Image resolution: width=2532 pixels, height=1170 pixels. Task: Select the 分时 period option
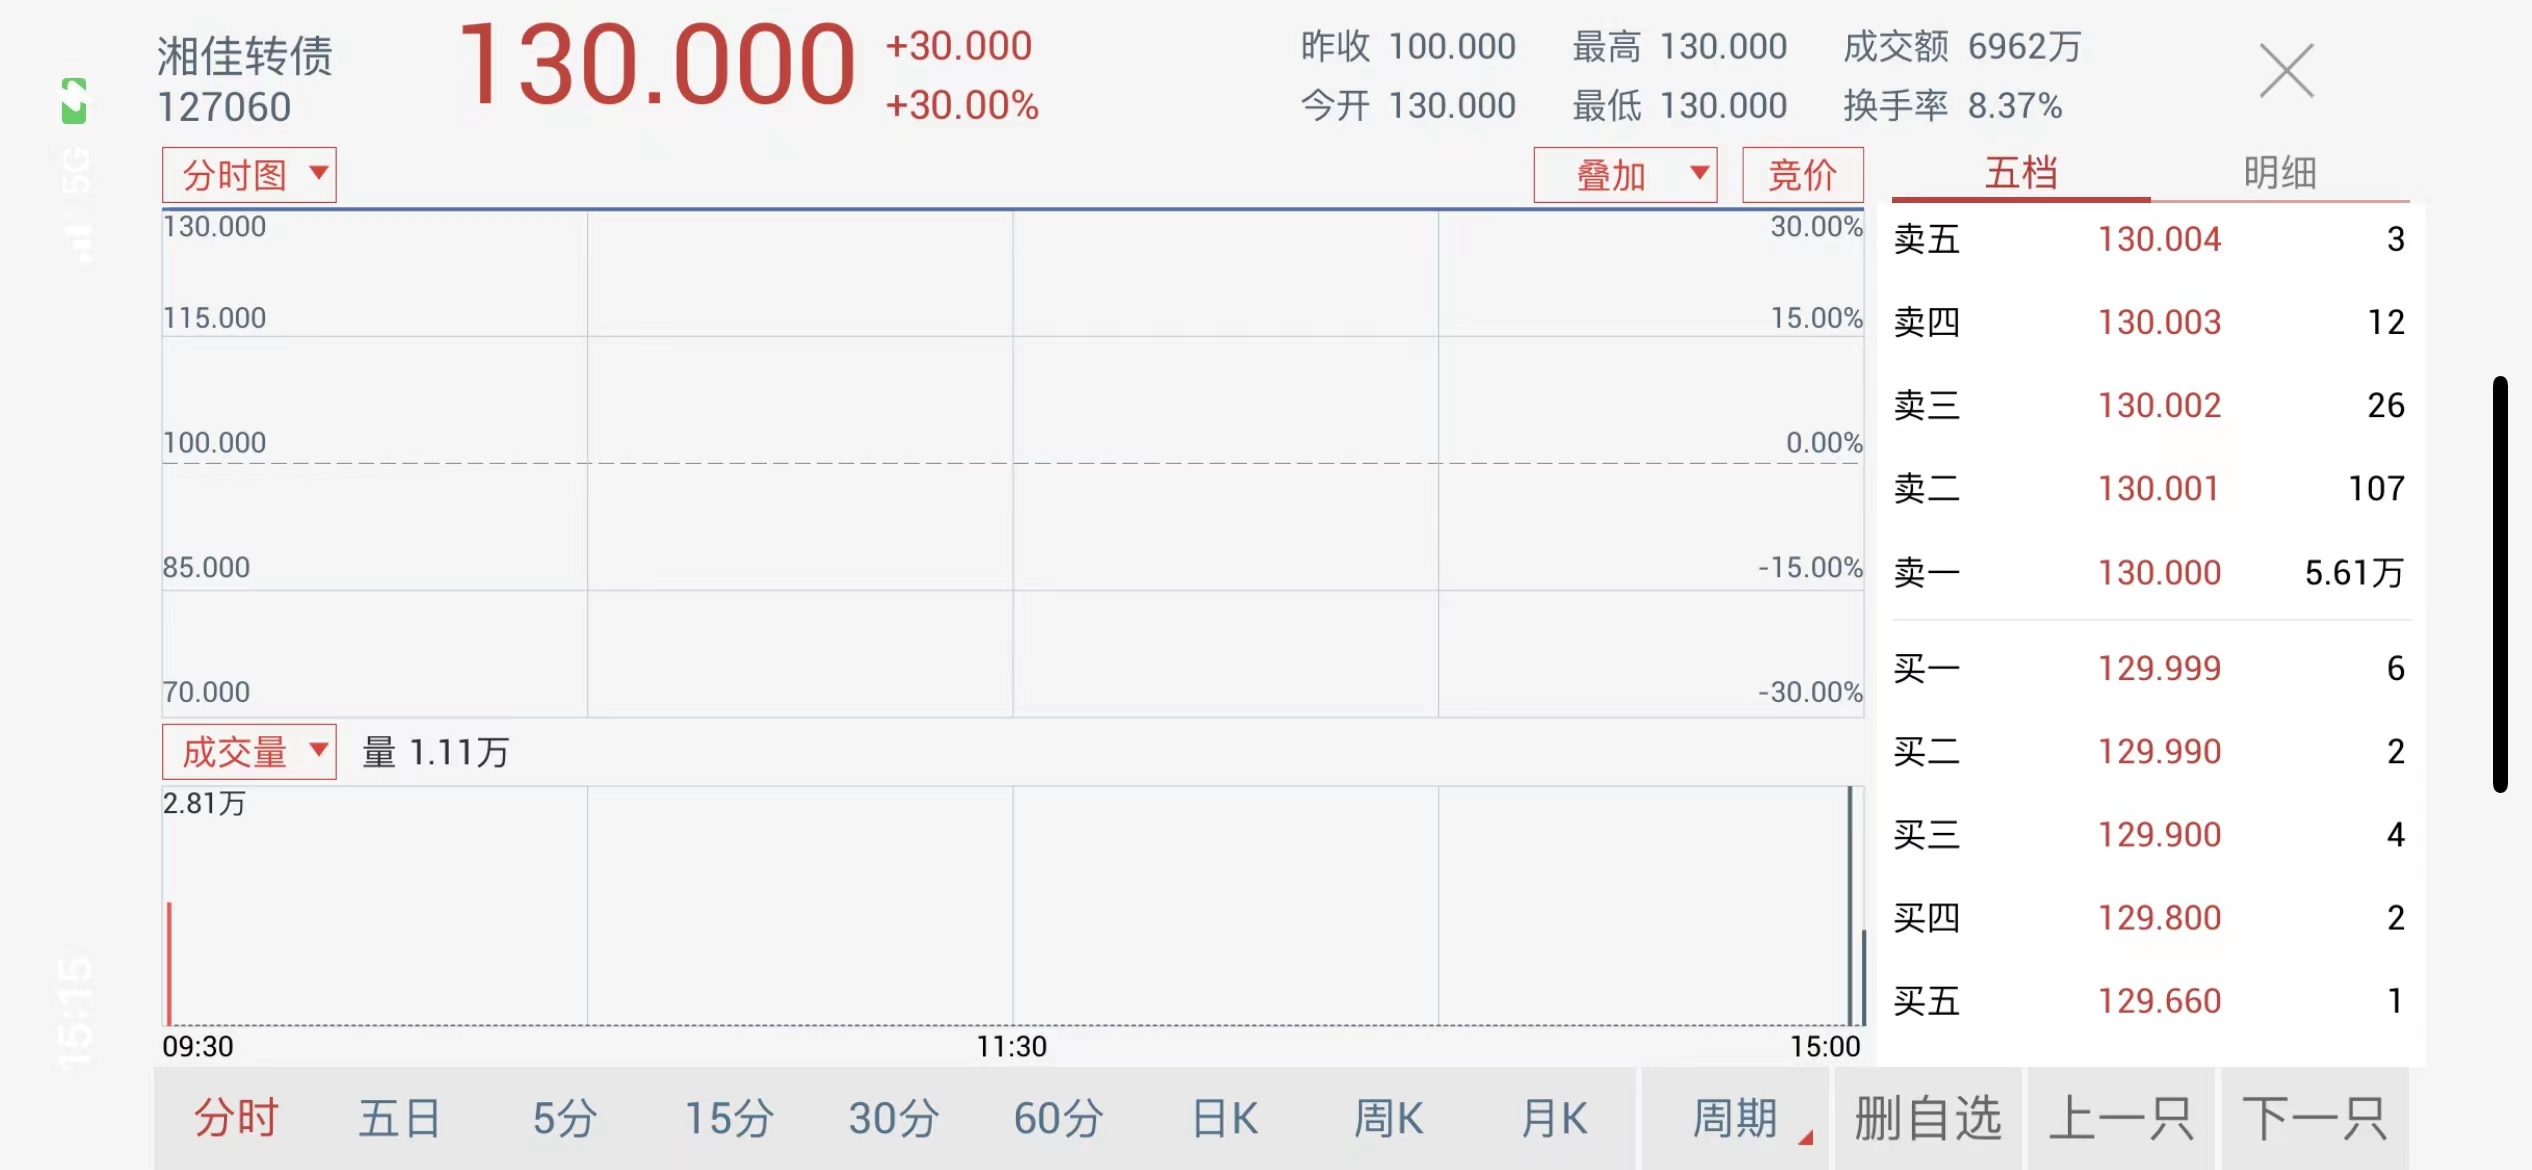coord(236,1118)
